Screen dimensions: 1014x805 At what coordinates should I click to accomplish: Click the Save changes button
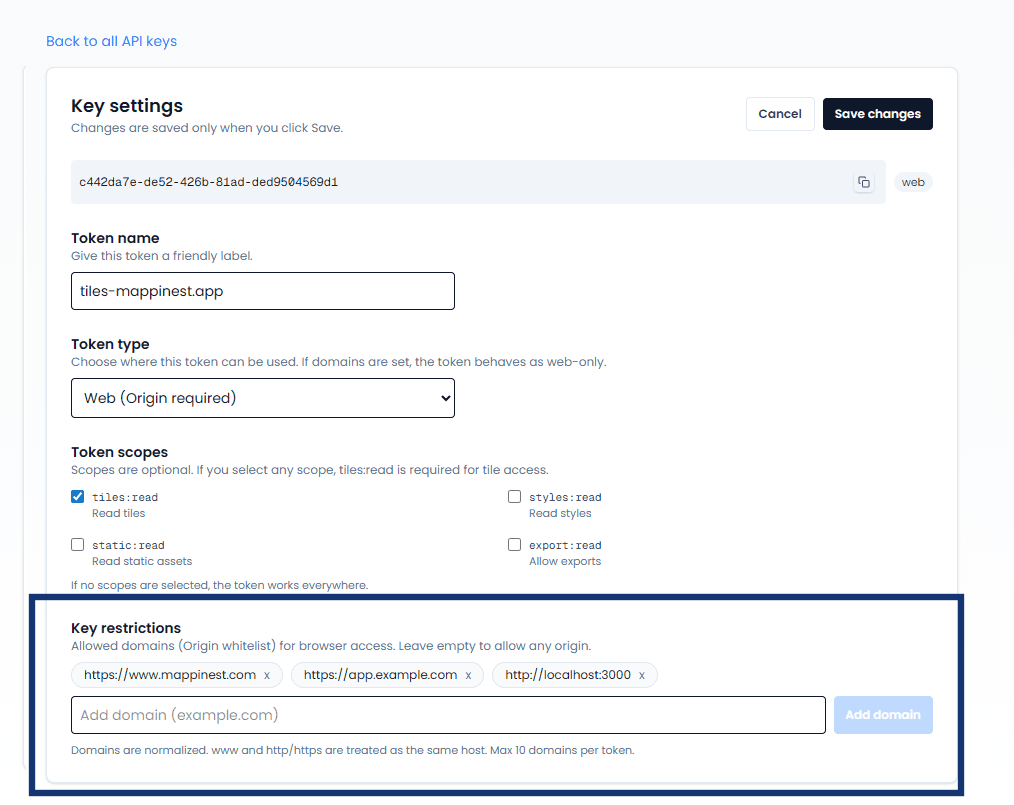[877, 114]
